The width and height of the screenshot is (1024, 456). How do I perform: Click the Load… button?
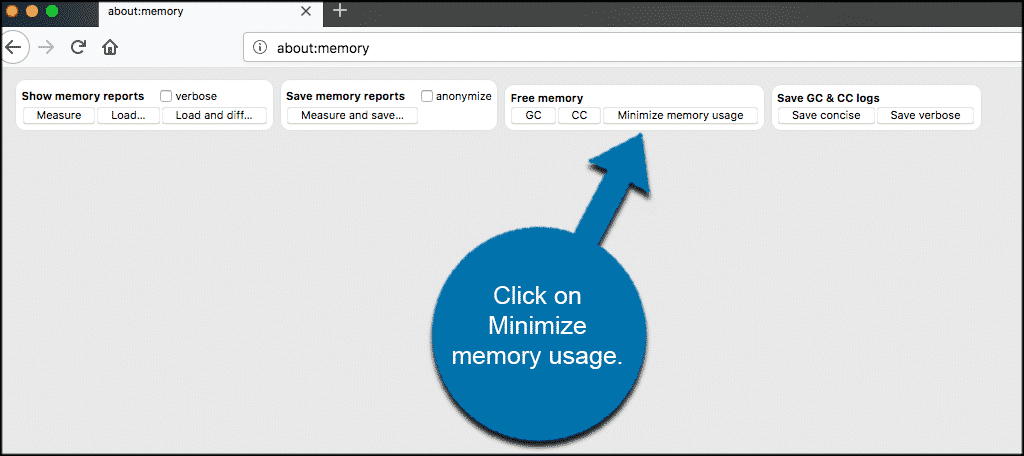[129, 115]
